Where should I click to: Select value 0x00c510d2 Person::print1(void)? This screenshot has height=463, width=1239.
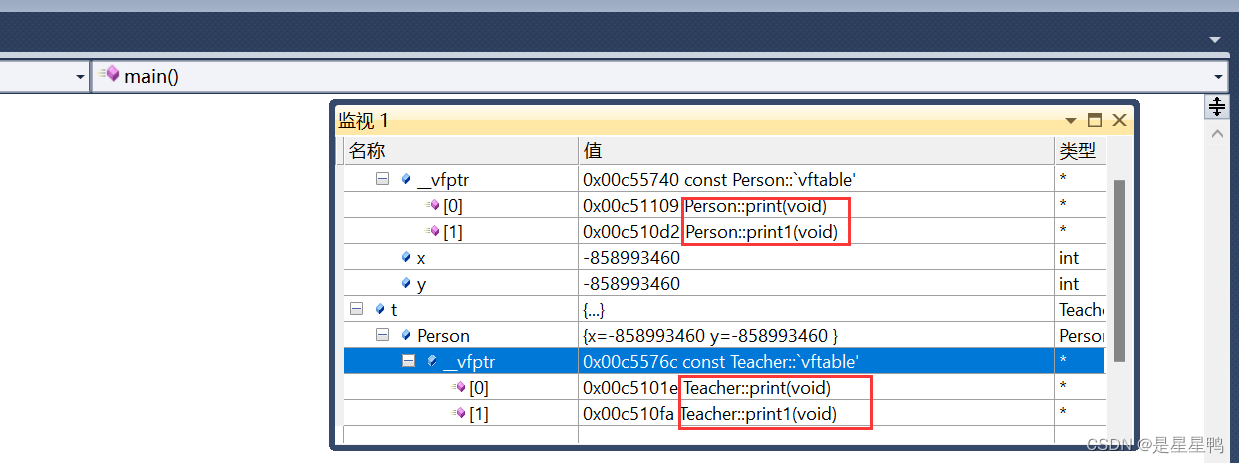click(710, 232)
